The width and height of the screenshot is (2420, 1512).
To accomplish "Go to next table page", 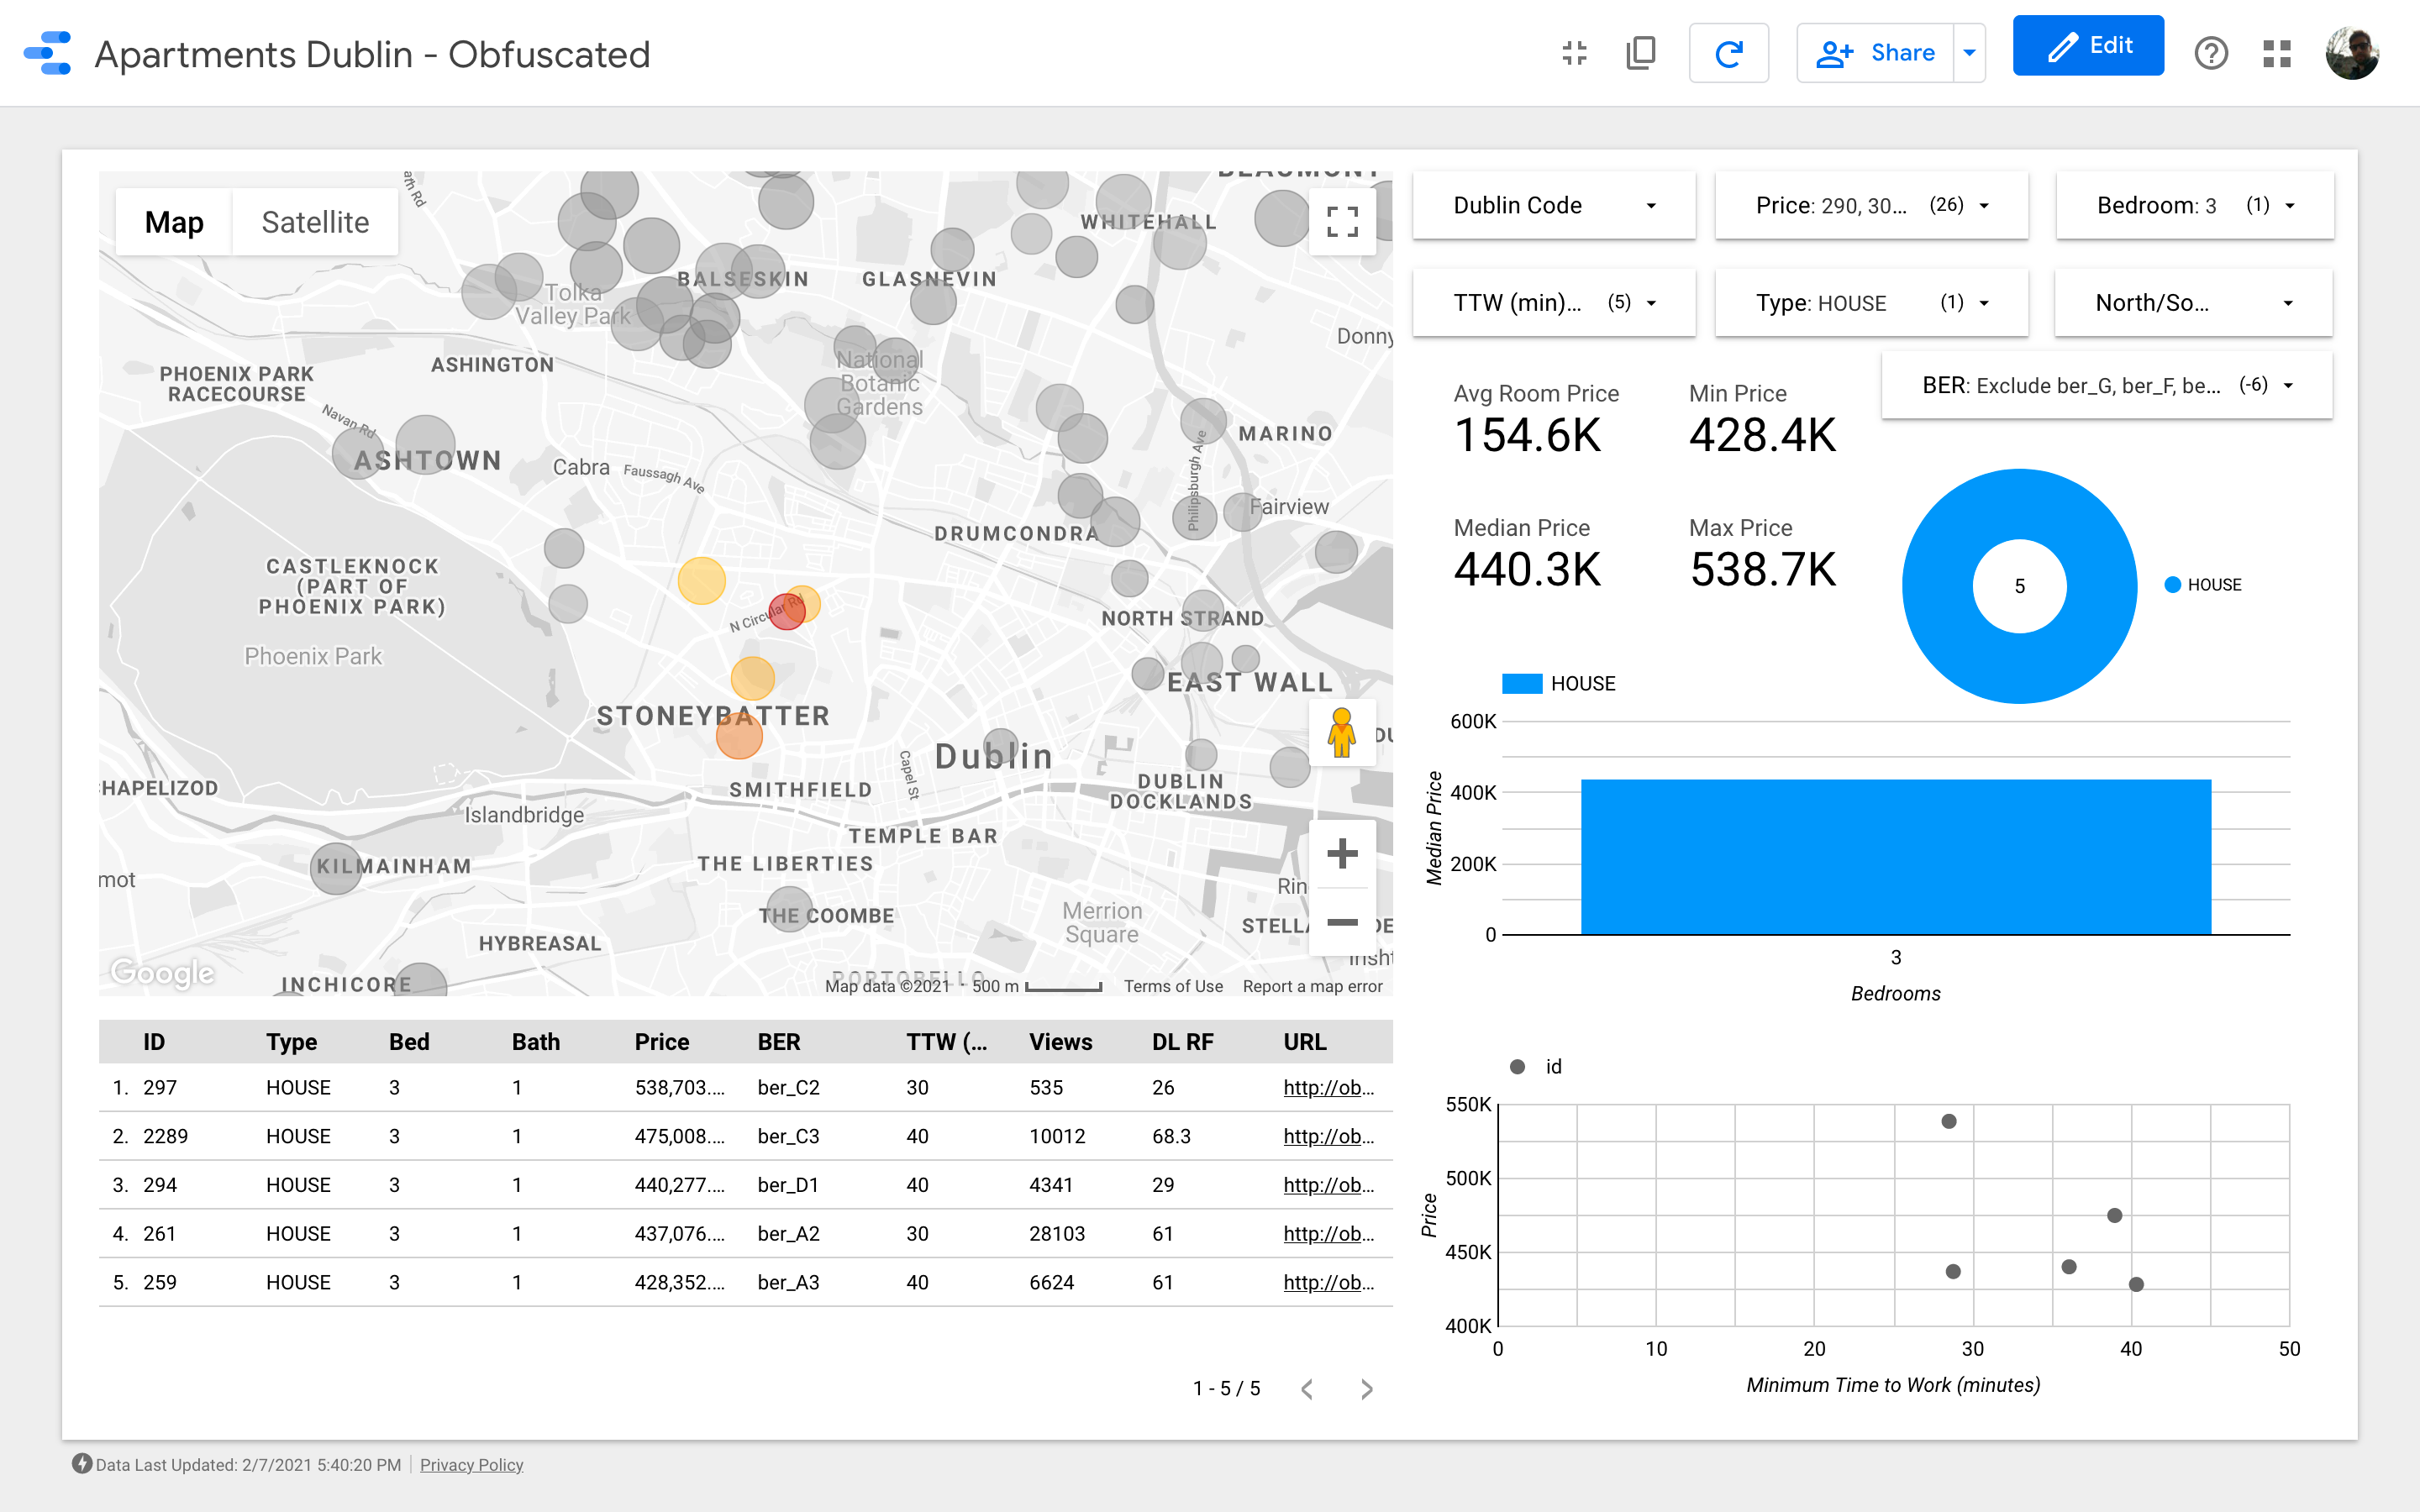I will click(x=1367, y=1389).
